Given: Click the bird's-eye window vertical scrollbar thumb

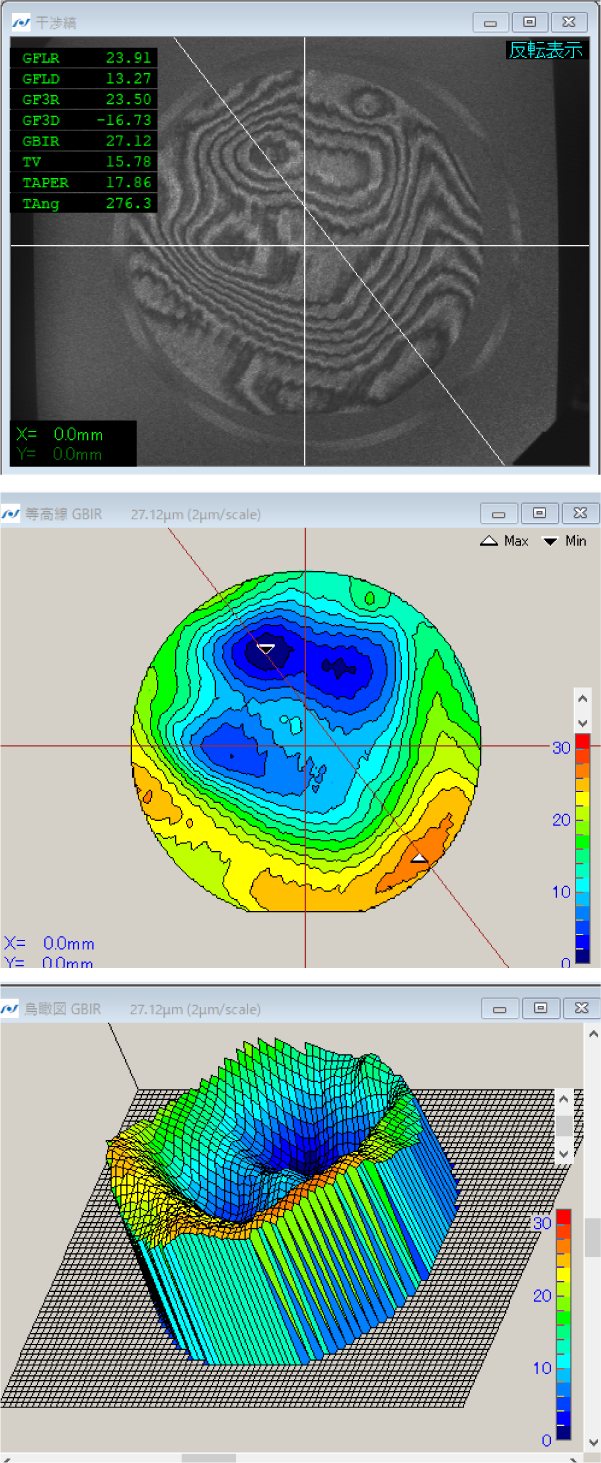Looking at the screenshot, I should (592, 1237).
